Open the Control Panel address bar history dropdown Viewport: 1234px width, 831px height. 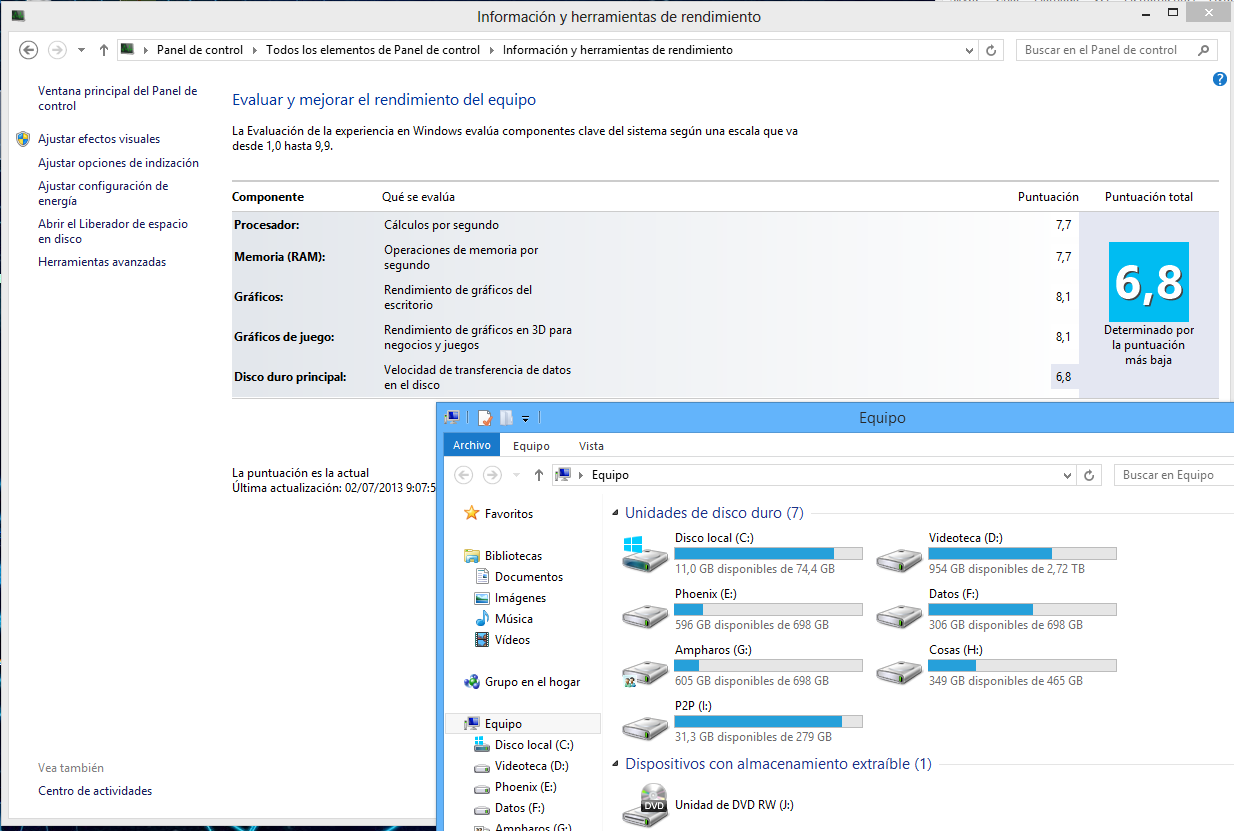[x=969, y=50]
